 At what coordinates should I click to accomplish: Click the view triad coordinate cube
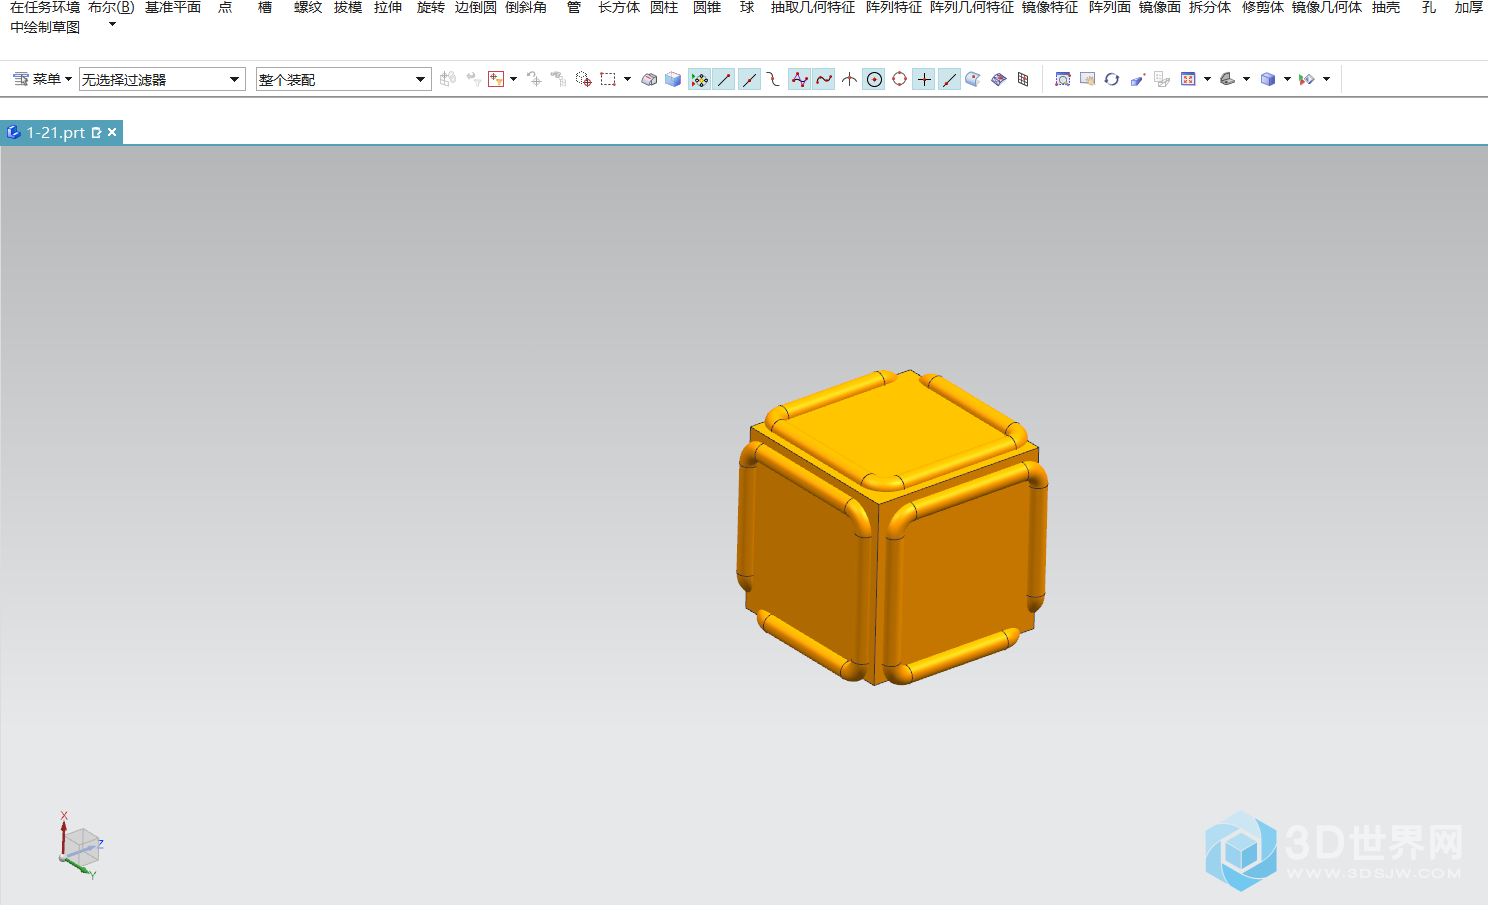click(x=80, y=846)
